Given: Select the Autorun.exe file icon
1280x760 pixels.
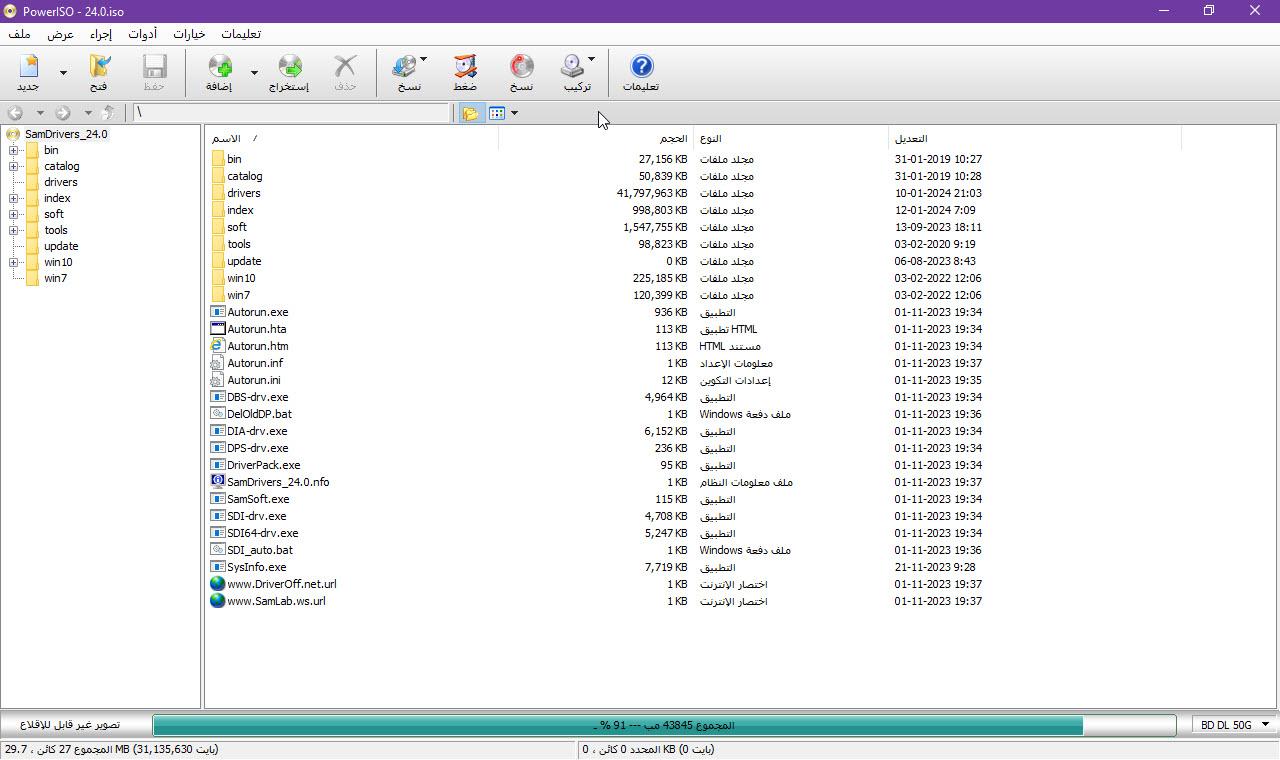Looking at the screenshot, I should (218, 312).
